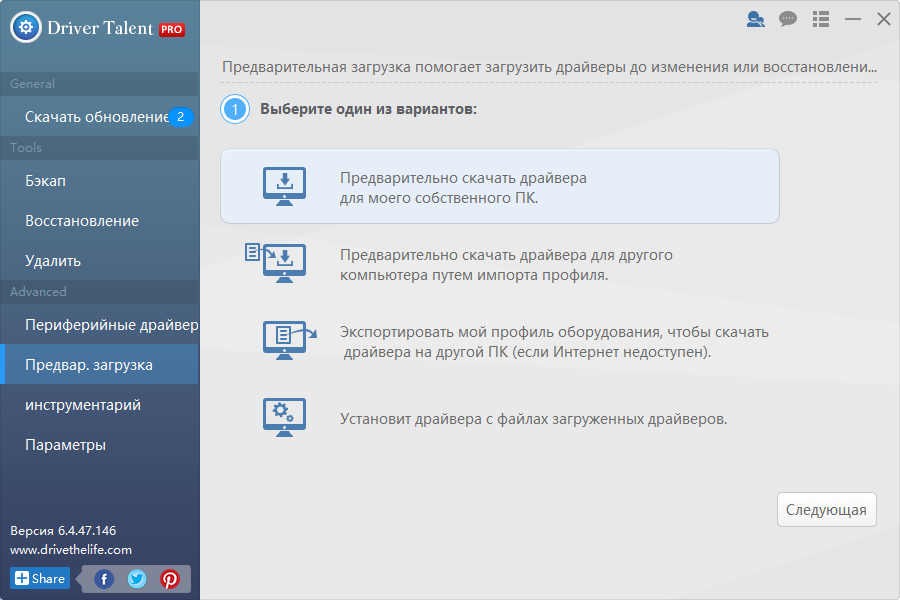Click the Версия 6.4.47.146 text
Image resolution: width=900 pixels, height=600 pixels.
pyautogui.click(x=63, y=531)
